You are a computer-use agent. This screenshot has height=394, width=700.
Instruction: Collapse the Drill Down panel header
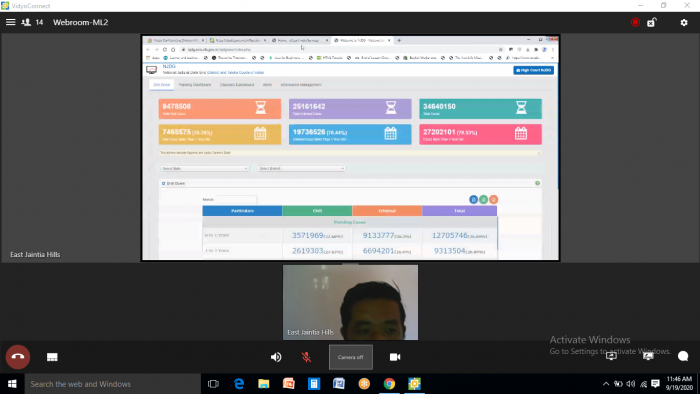click(173, 183)
